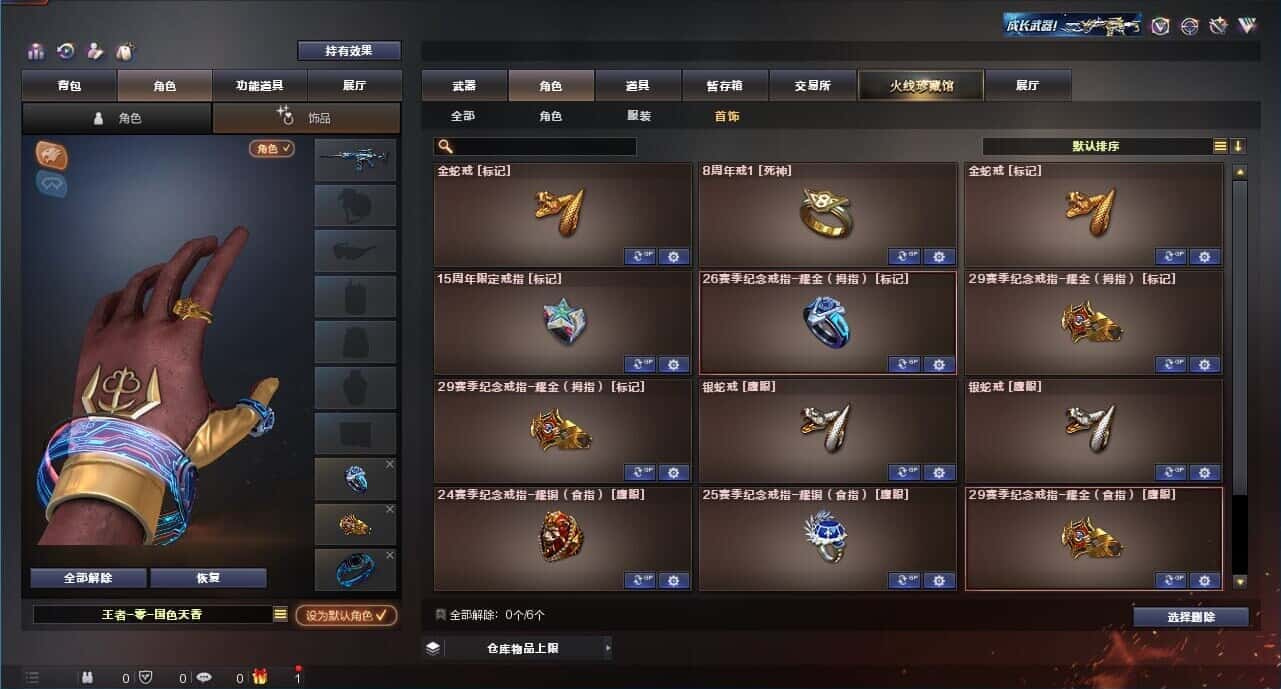1281x689 pixels.
Task: Select the blue goggles badge icon
Action: point(52,184)
